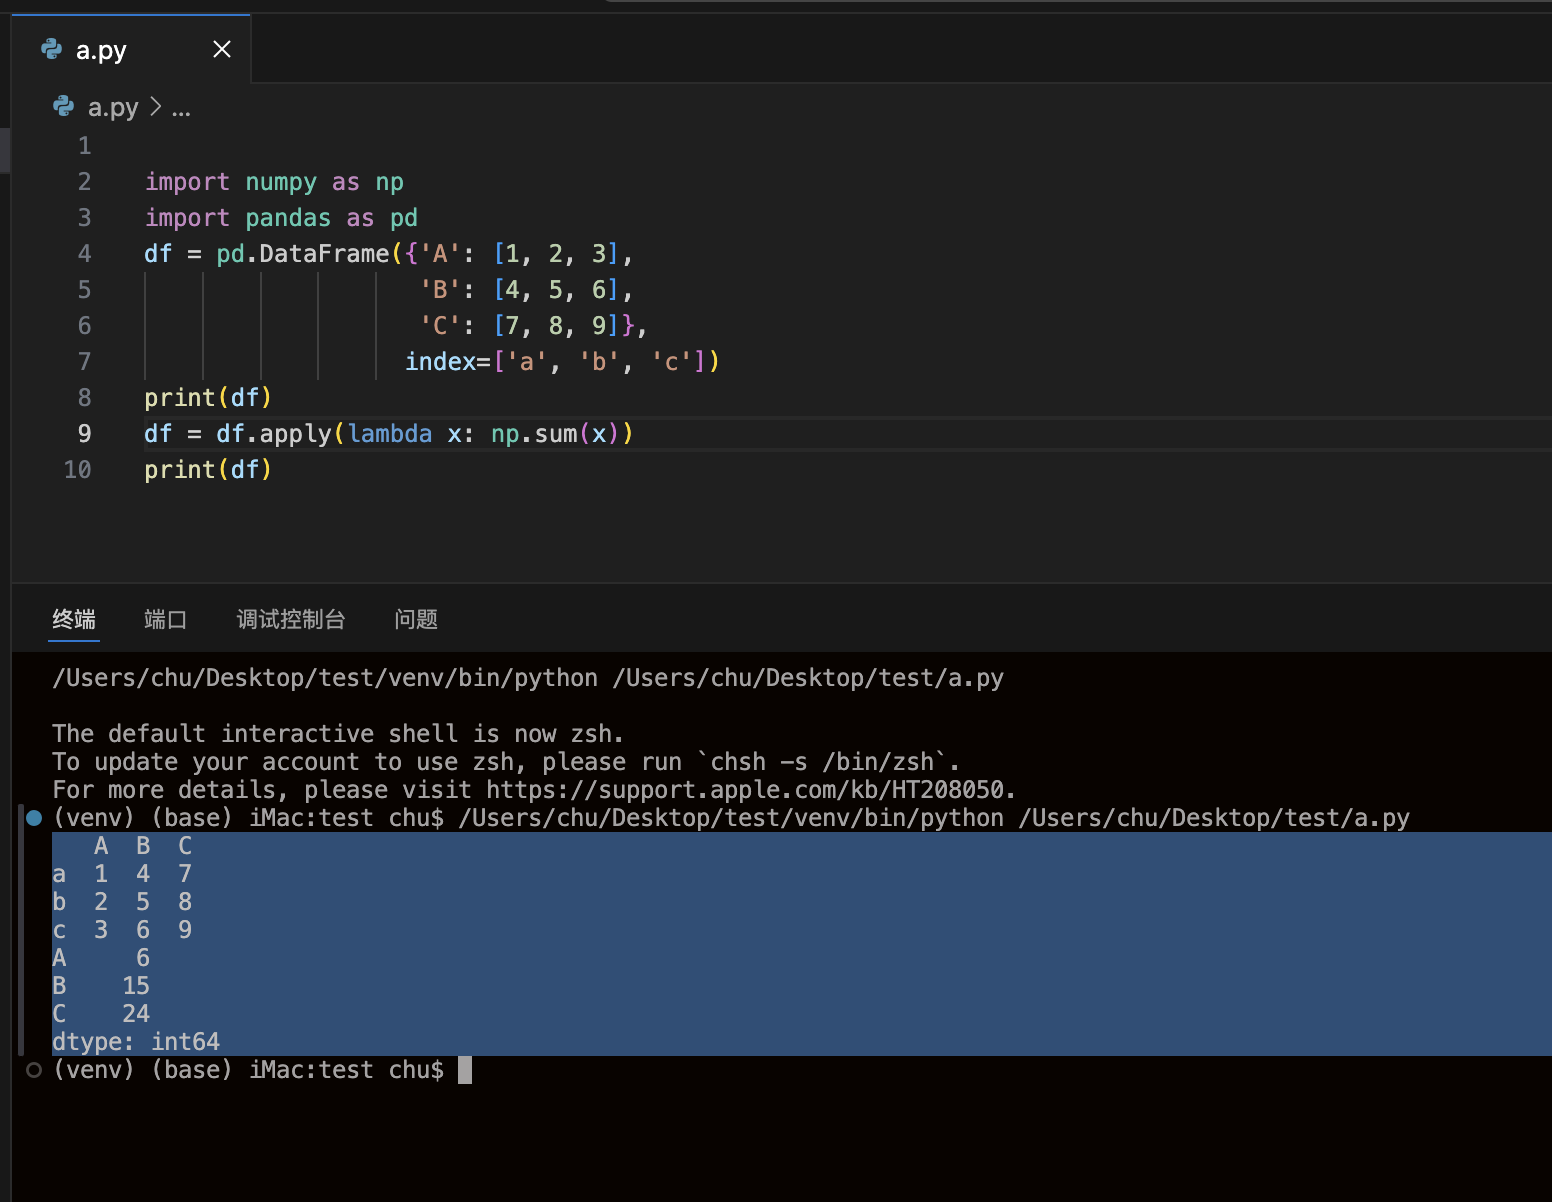Expand the breadcrumb ellipsis symbol list

pos(181,107)
